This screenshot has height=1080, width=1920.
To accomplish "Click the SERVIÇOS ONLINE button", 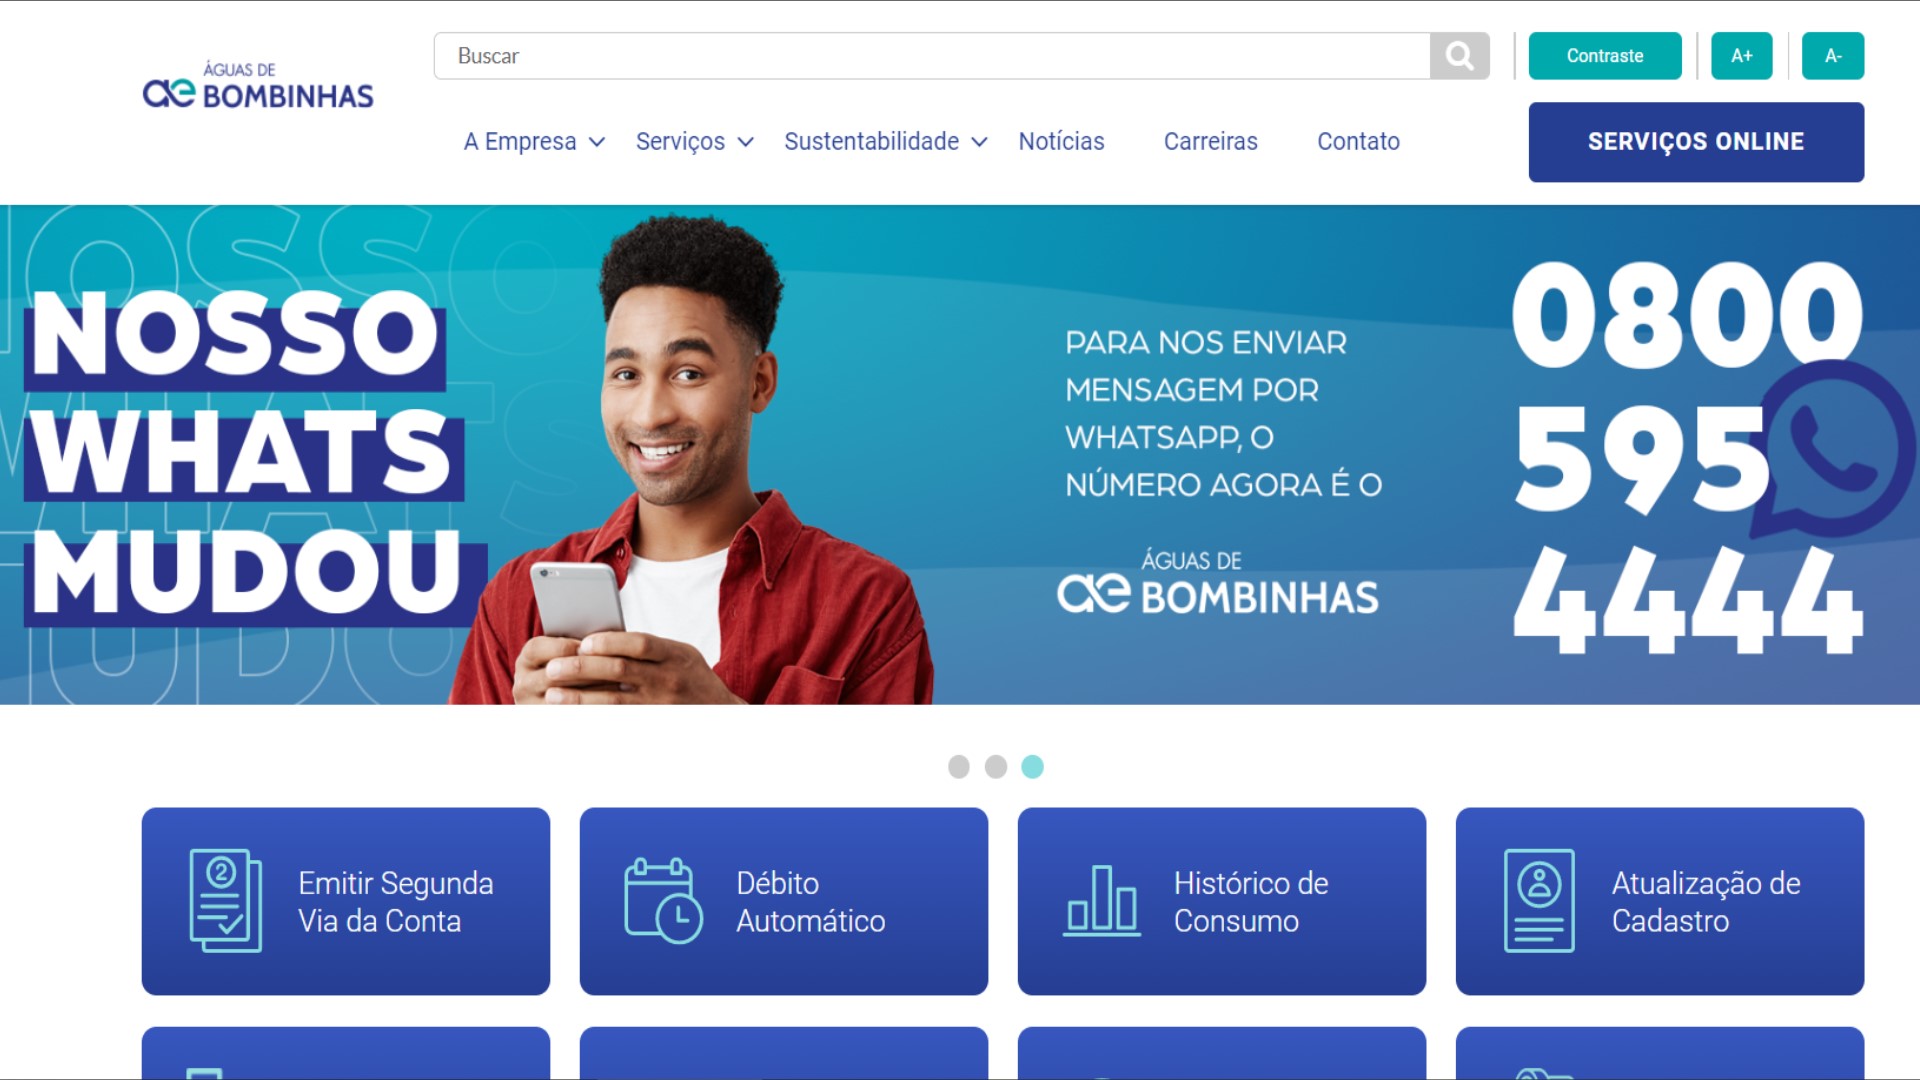I will (1696, 142).
